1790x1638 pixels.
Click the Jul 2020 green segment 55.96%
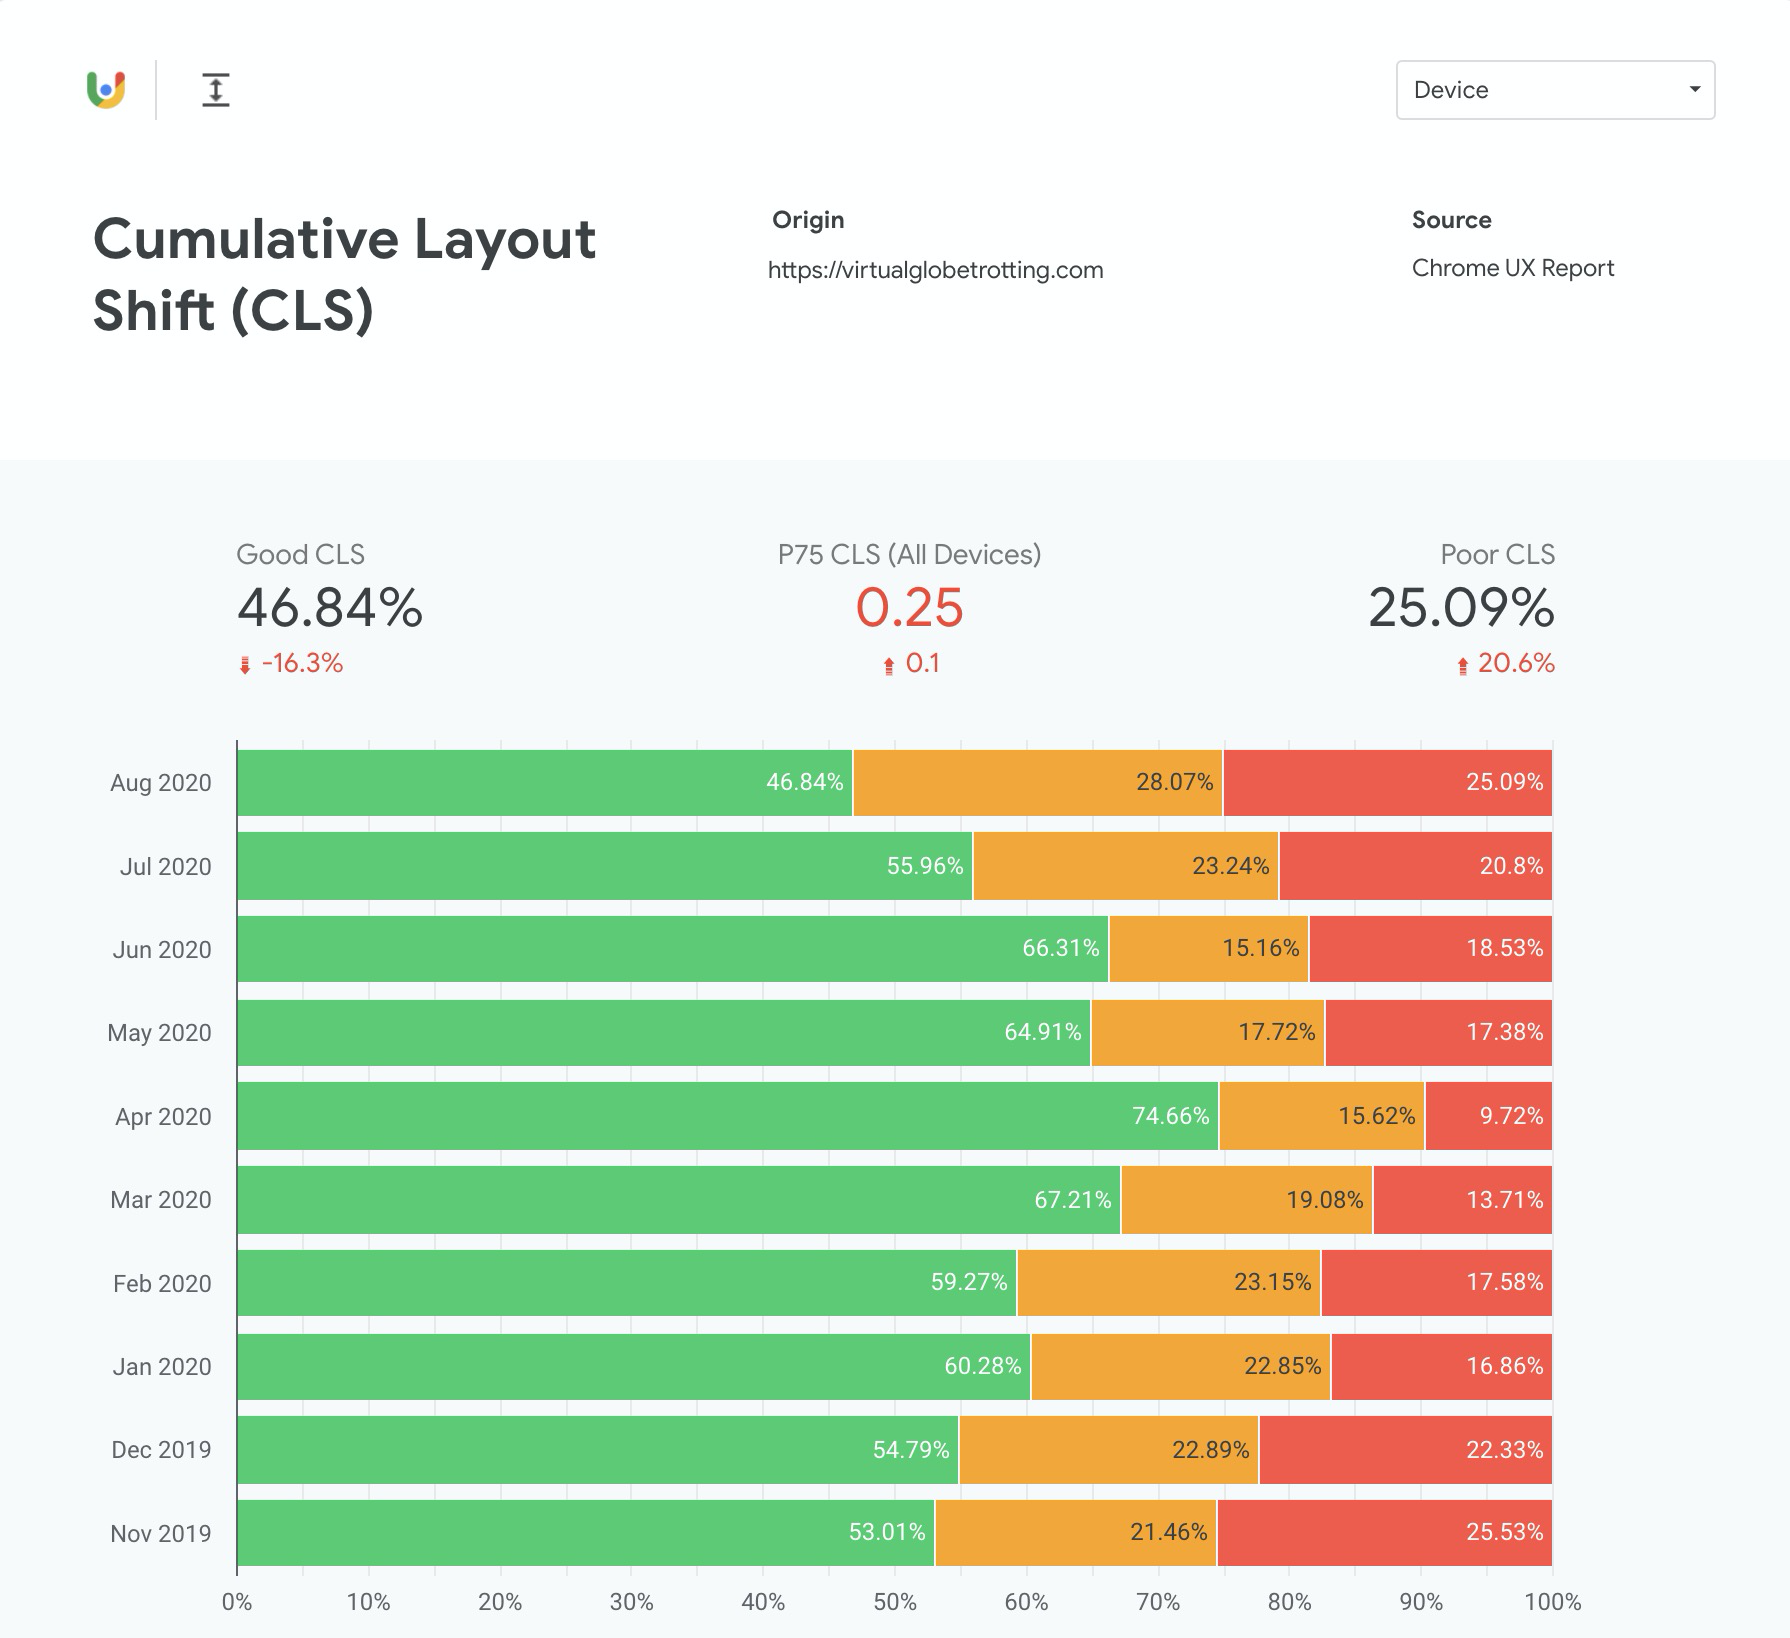point(605,866)
